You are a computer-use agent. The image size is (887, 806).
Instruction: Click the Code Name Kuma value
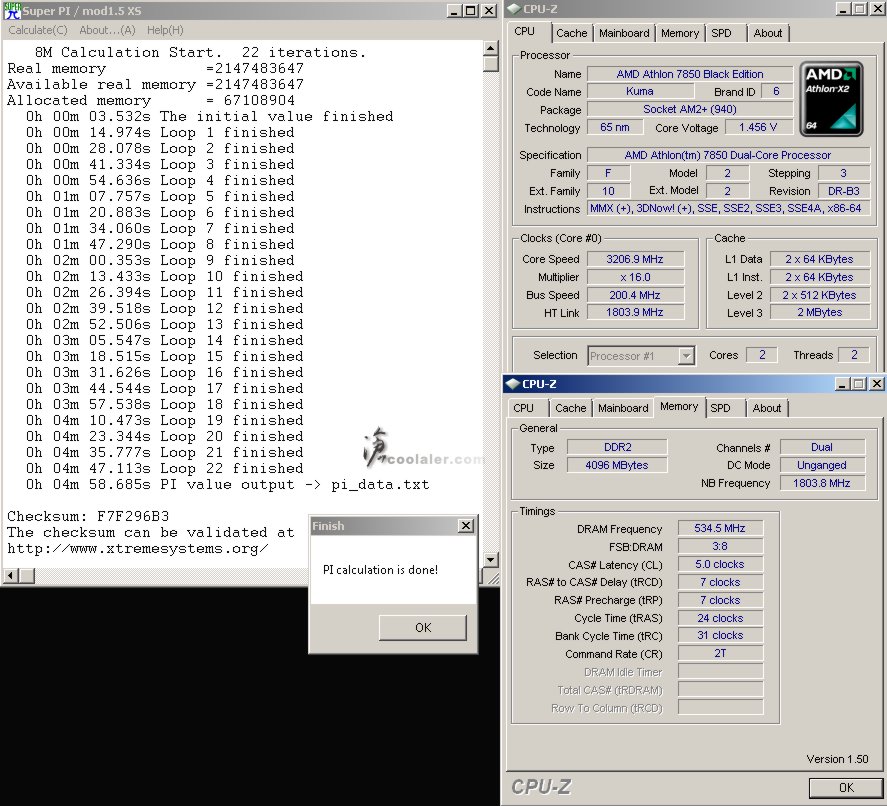click(x=640, y=91)
